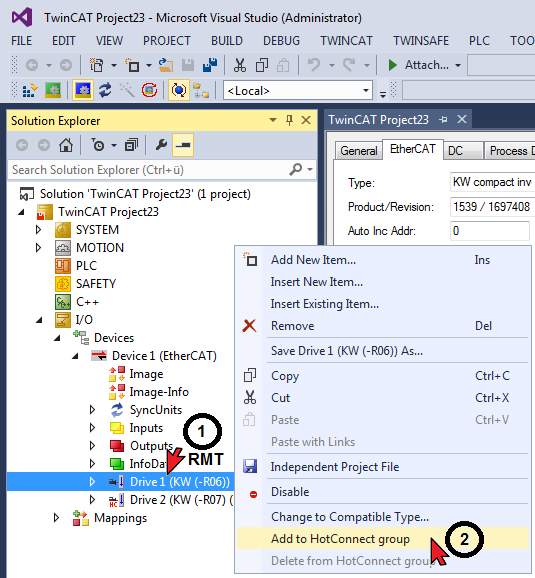Choose Copy in the context menu

tap(383, 376)
